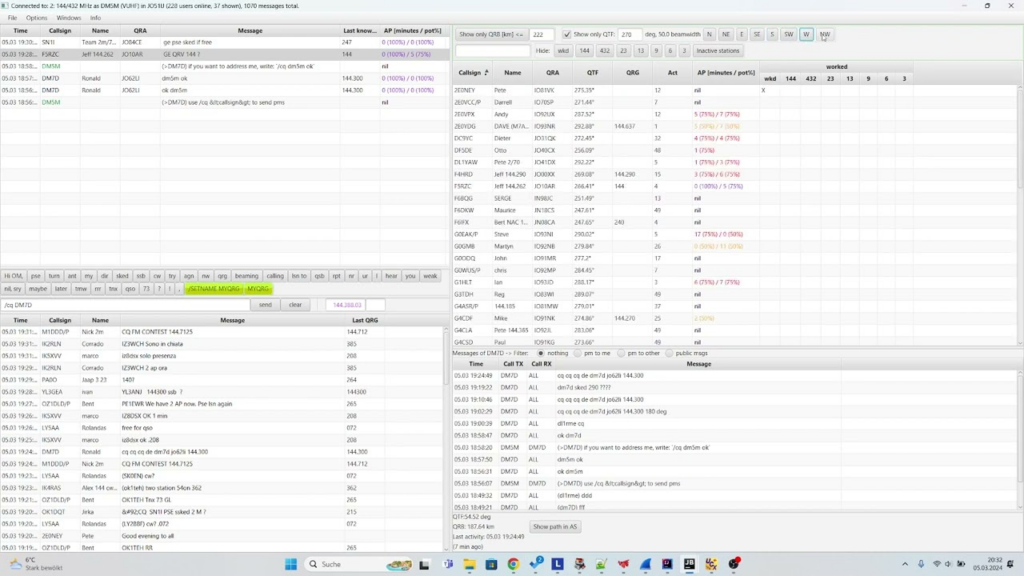Set beam direction to W
This screenshot has height=576, width=1024.
coord(806,35)
